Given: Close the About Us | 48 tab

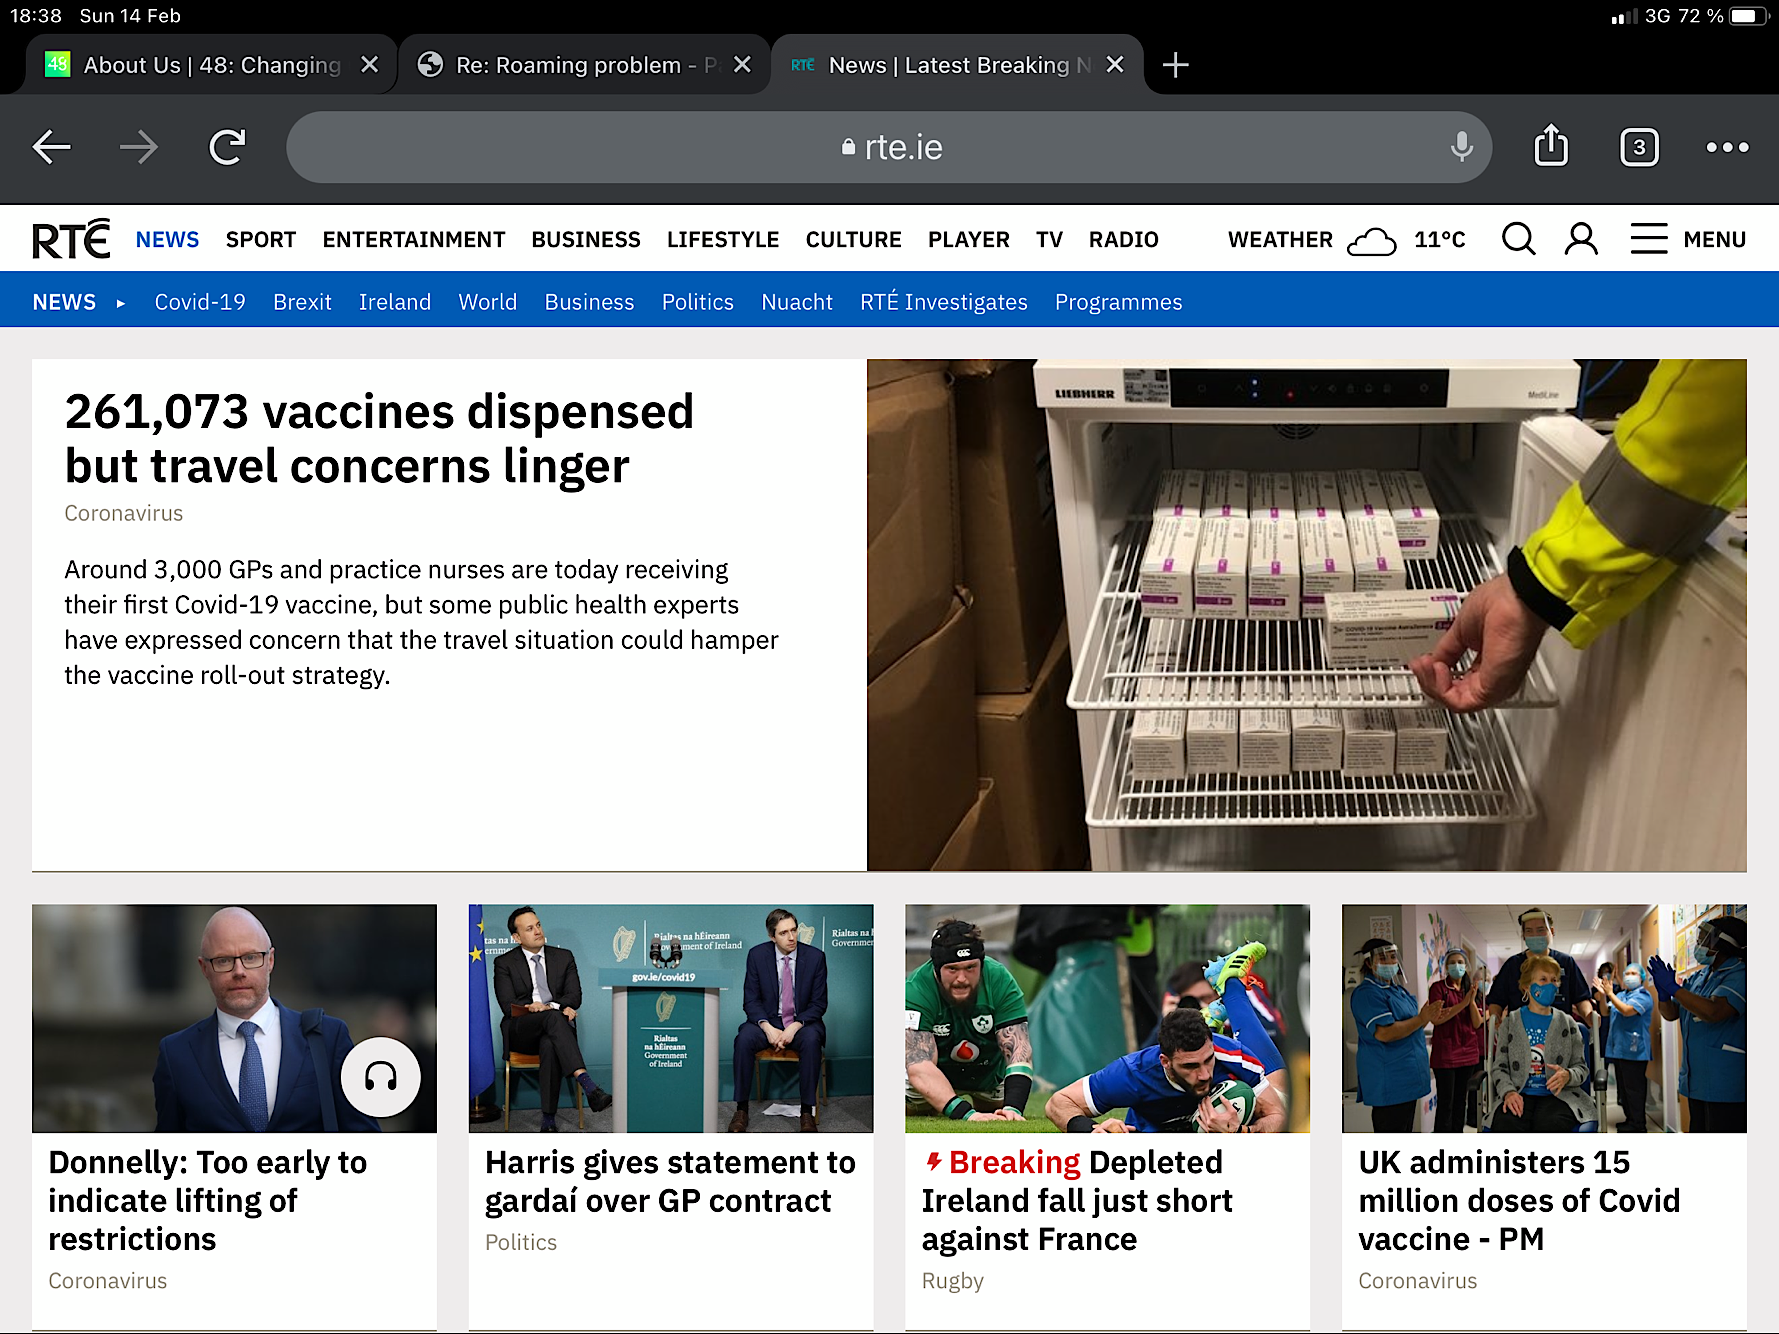Looking at the screenshot, I should pos(369,65).
